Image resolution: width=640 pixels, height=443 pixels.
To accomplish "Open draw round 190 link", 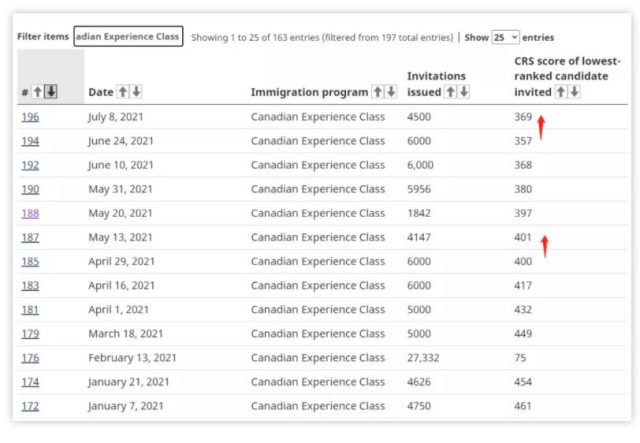I will 30,189.
